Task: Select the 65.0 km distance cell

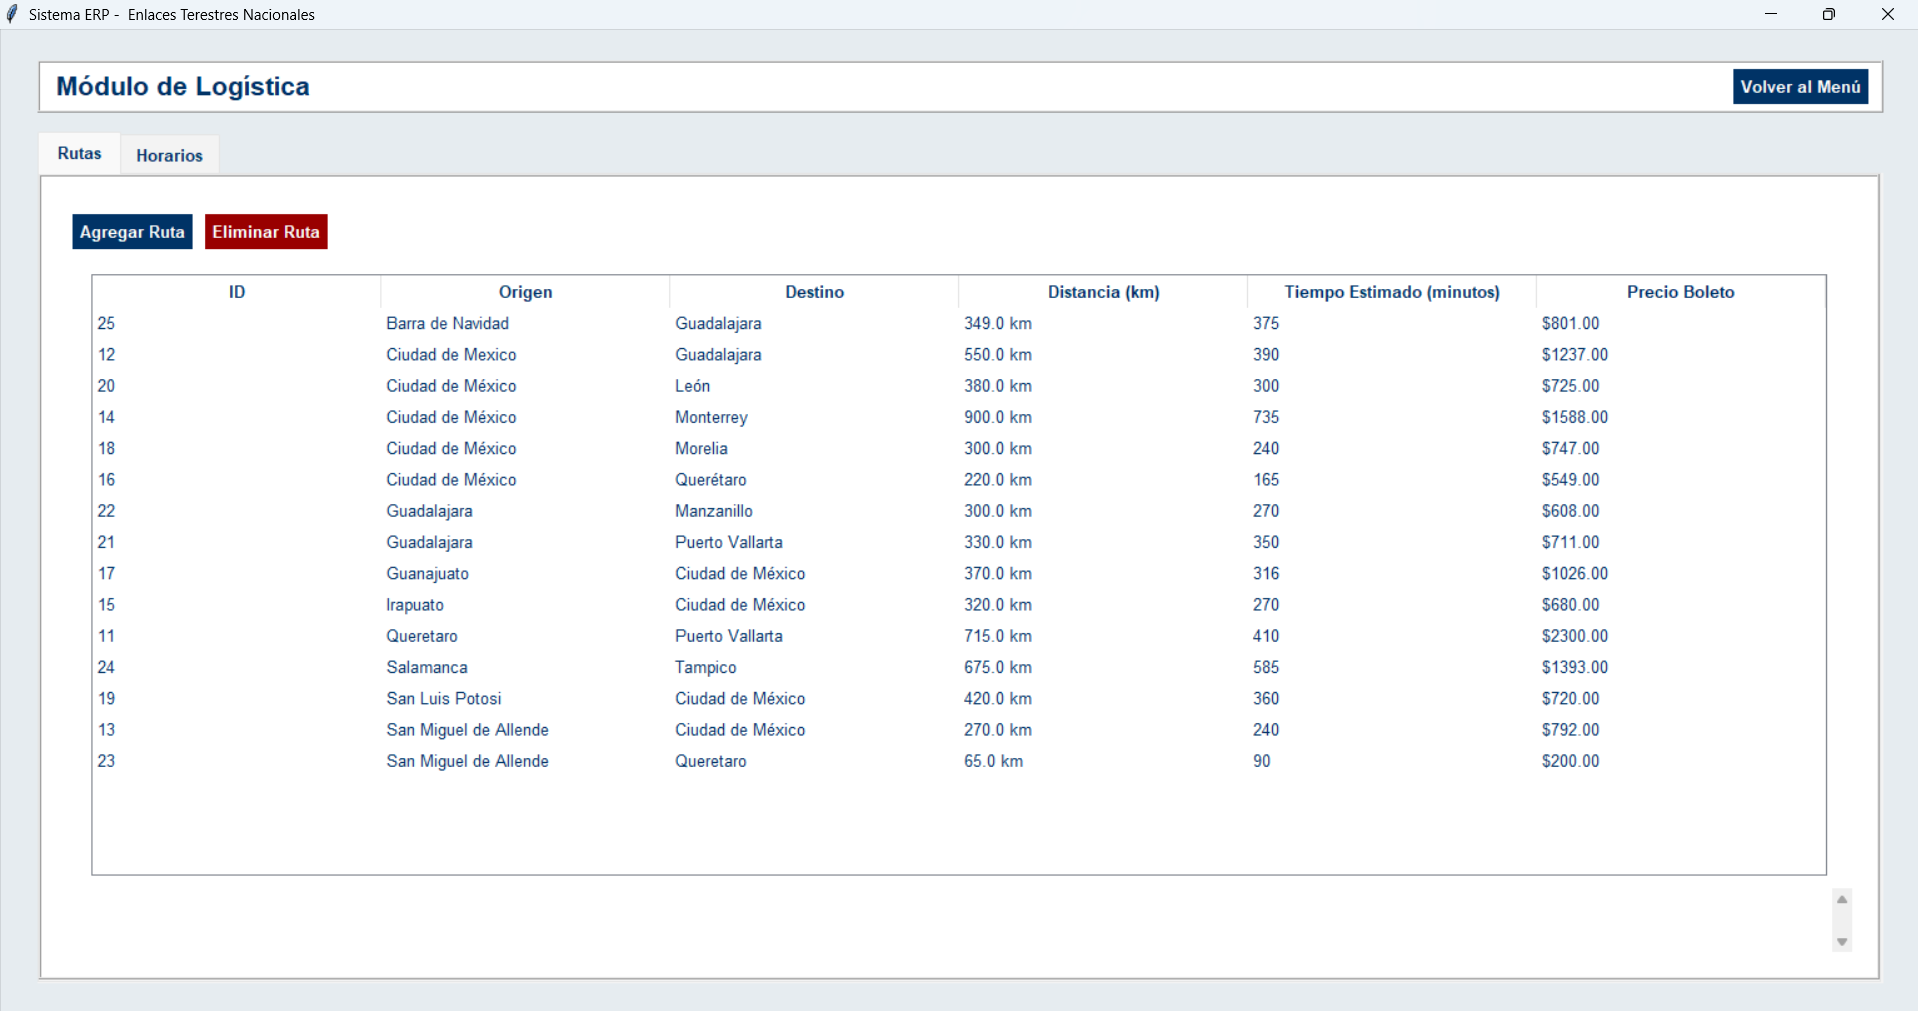Action: point(994,761)
